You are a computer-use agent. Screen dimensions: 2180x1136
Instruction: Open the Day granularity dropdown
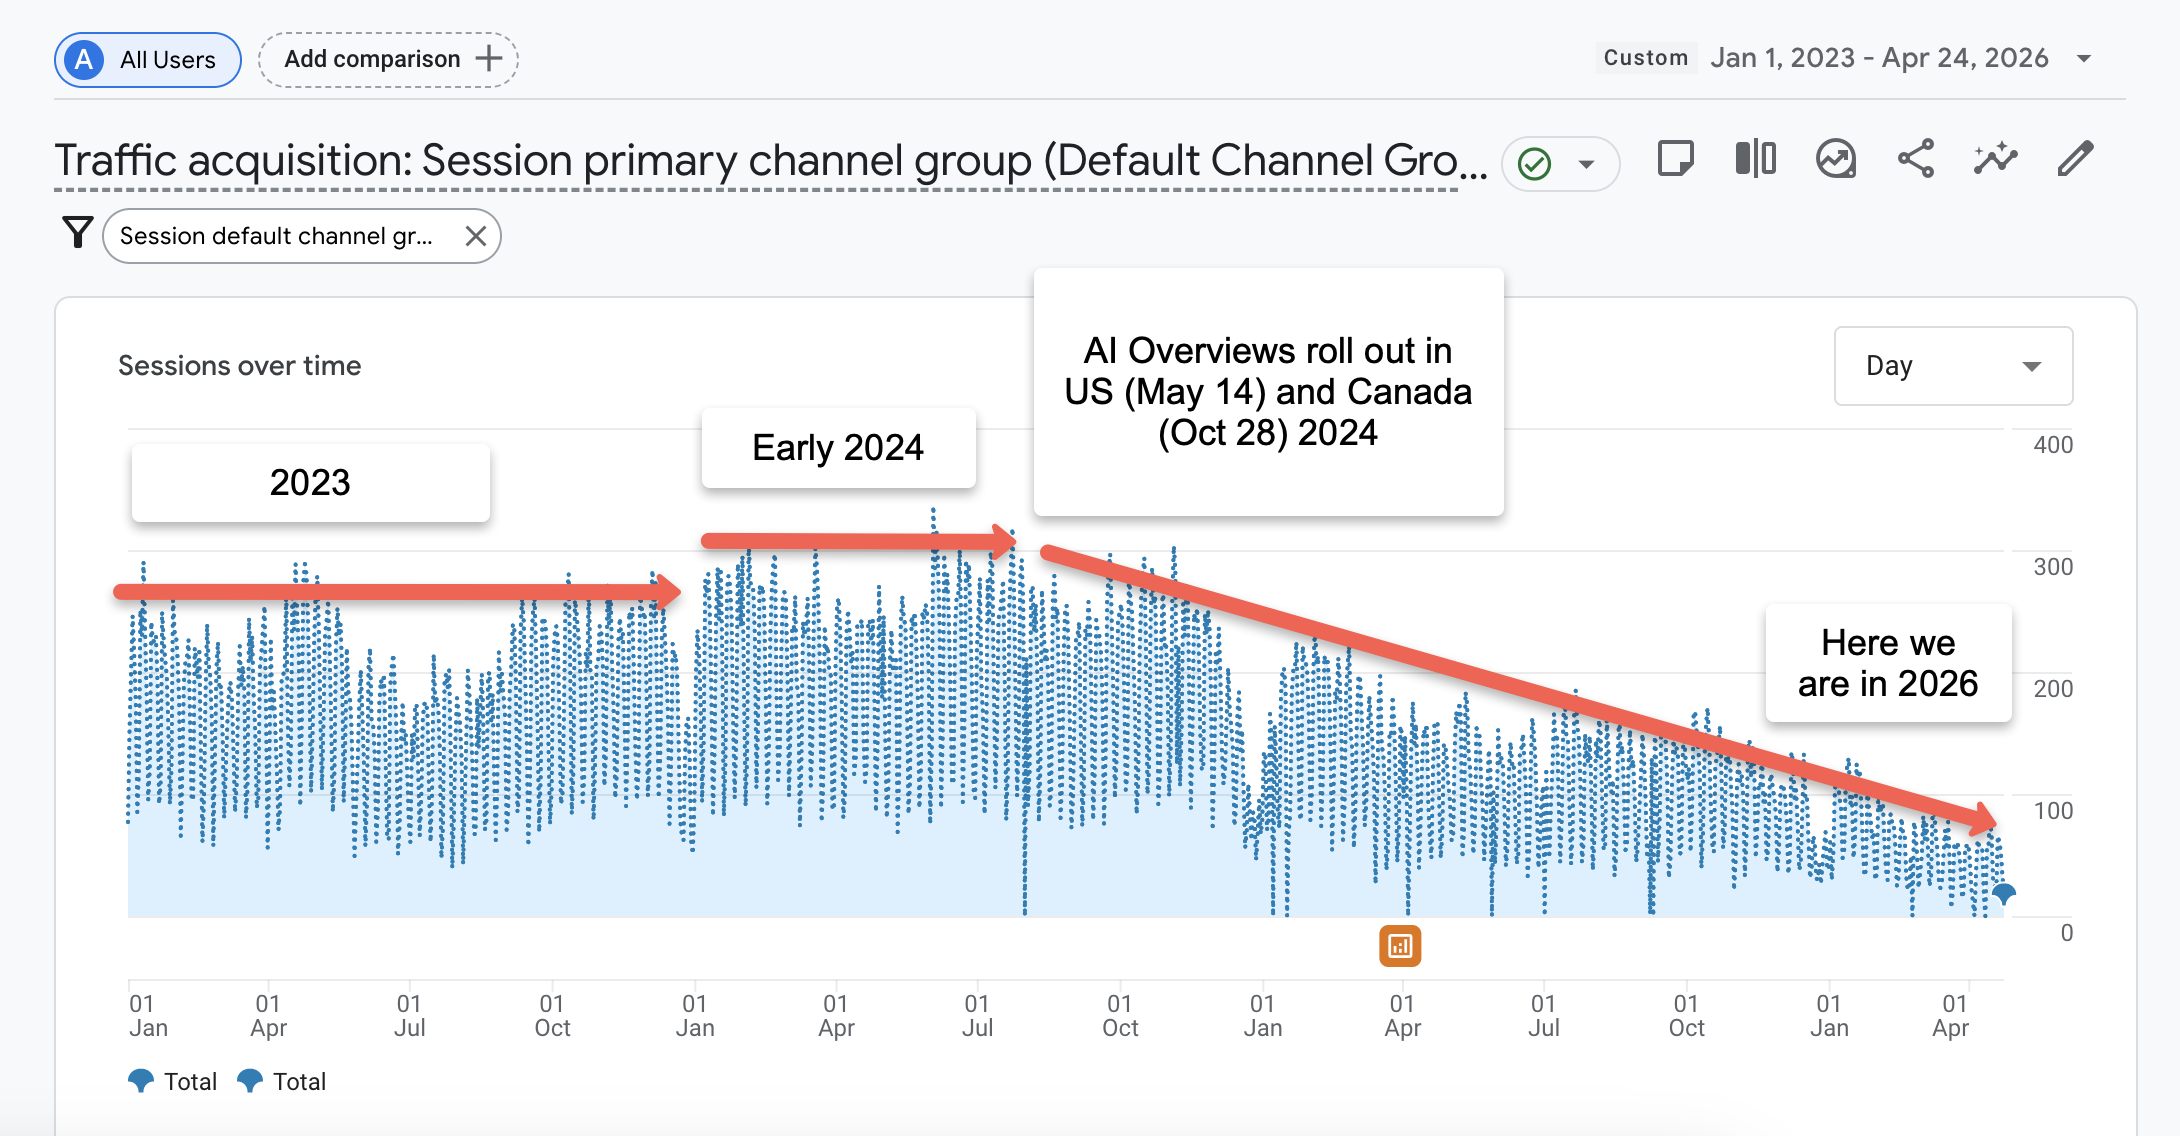[1952, 366]
